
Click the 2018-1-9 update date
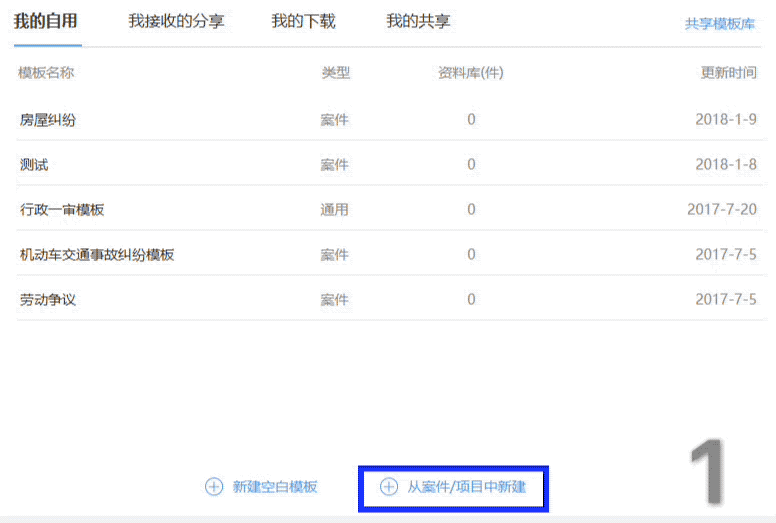(x=726, y=119)
